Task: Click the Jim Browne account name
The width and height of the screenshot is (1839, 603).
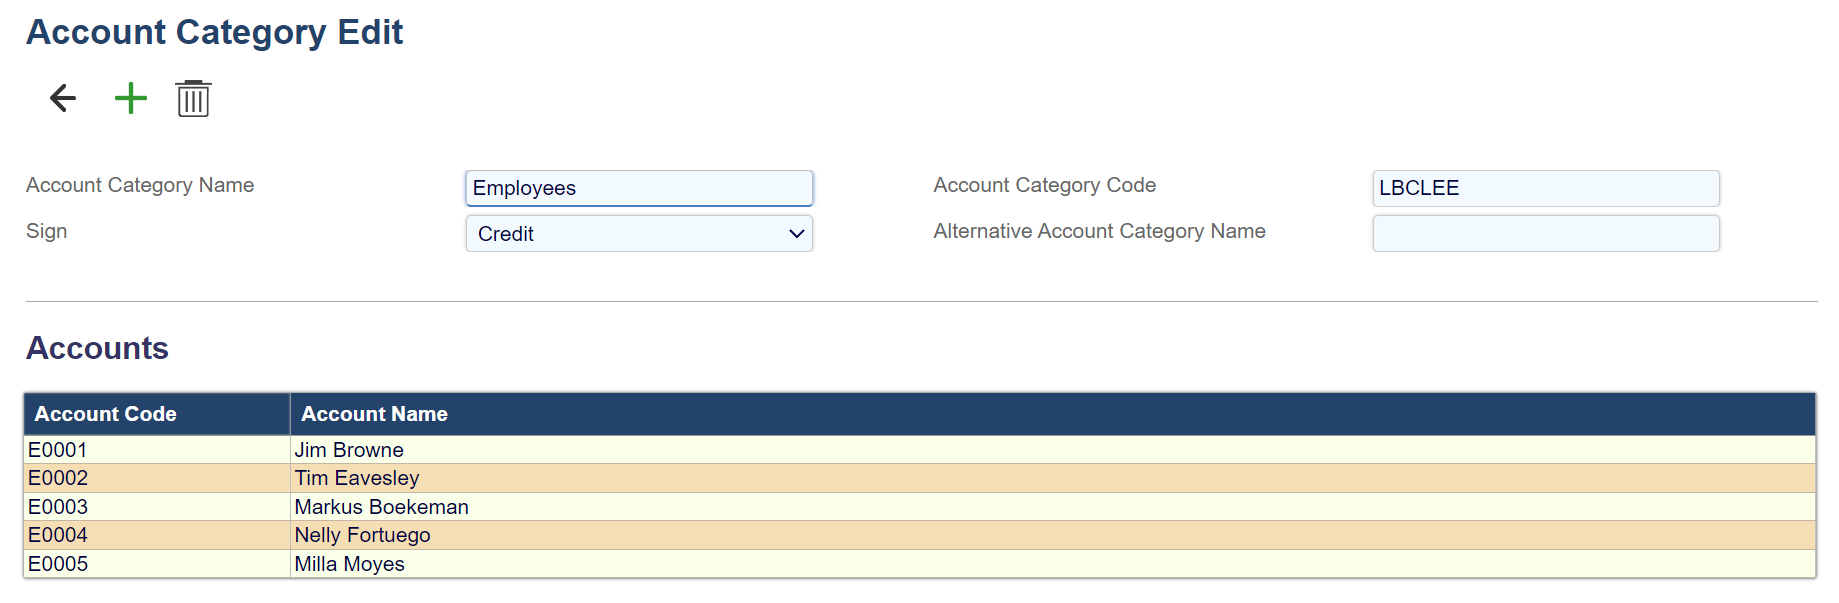Action: coord(349,450)
